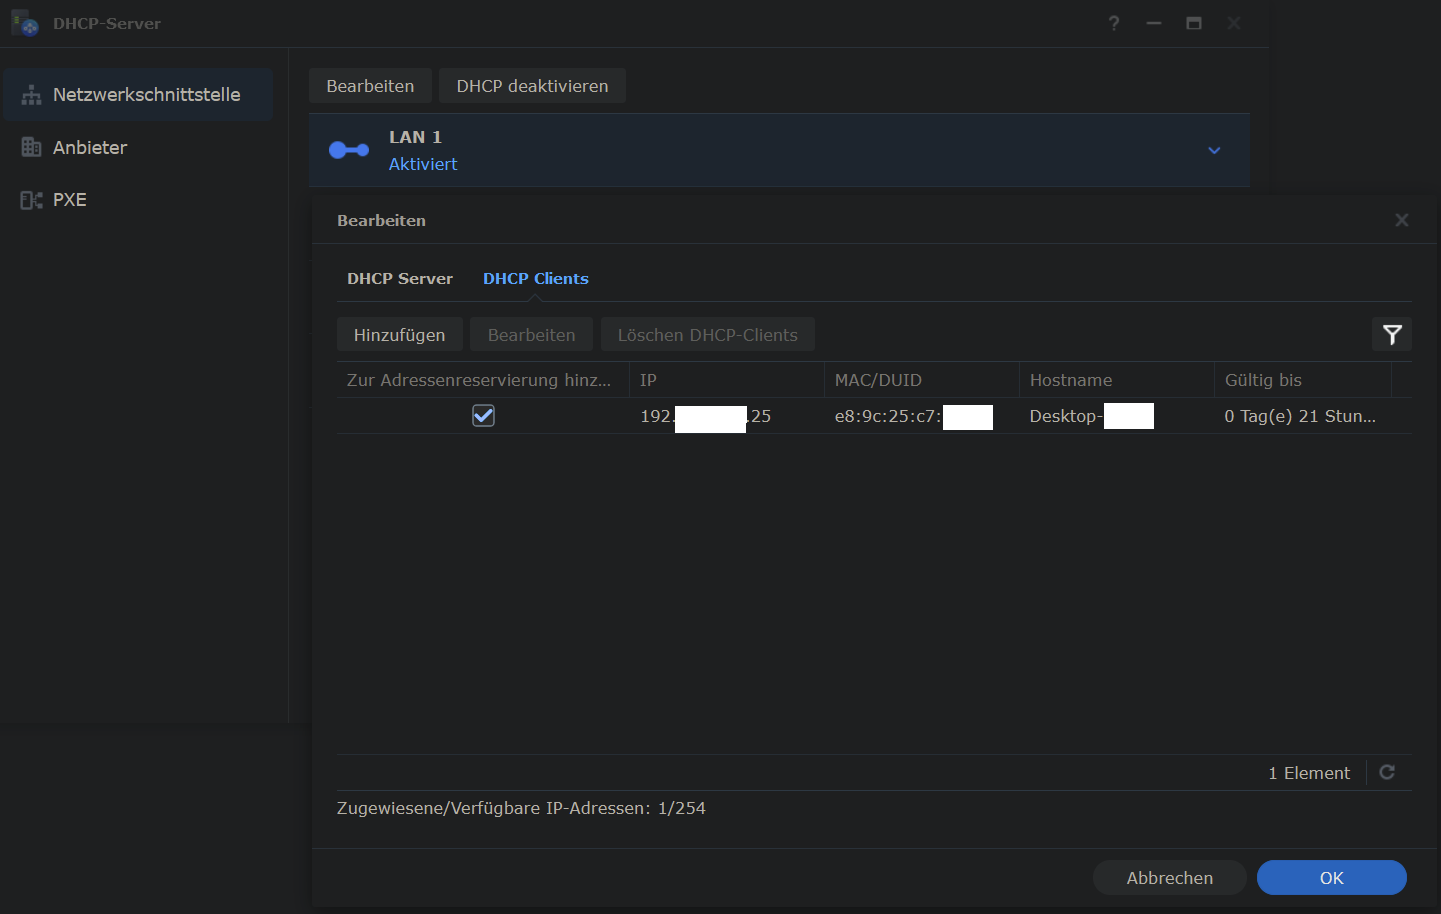The height and width of the screenshot is (914, 1441).
Task: Click the PXE sidebar icon
Action: click(x=31, y=200)
